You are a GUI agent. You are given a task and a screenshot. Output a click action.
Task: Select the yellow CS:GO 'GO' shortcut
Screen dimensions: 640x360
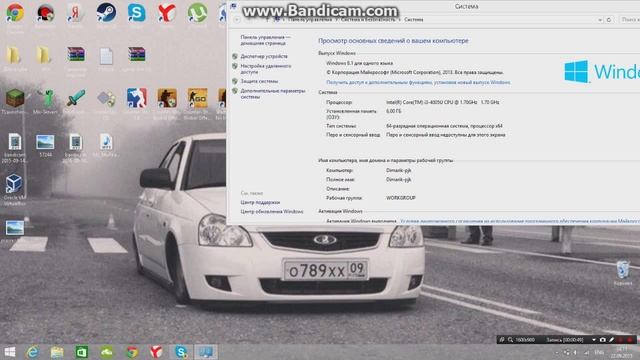(x=197, y=98)
